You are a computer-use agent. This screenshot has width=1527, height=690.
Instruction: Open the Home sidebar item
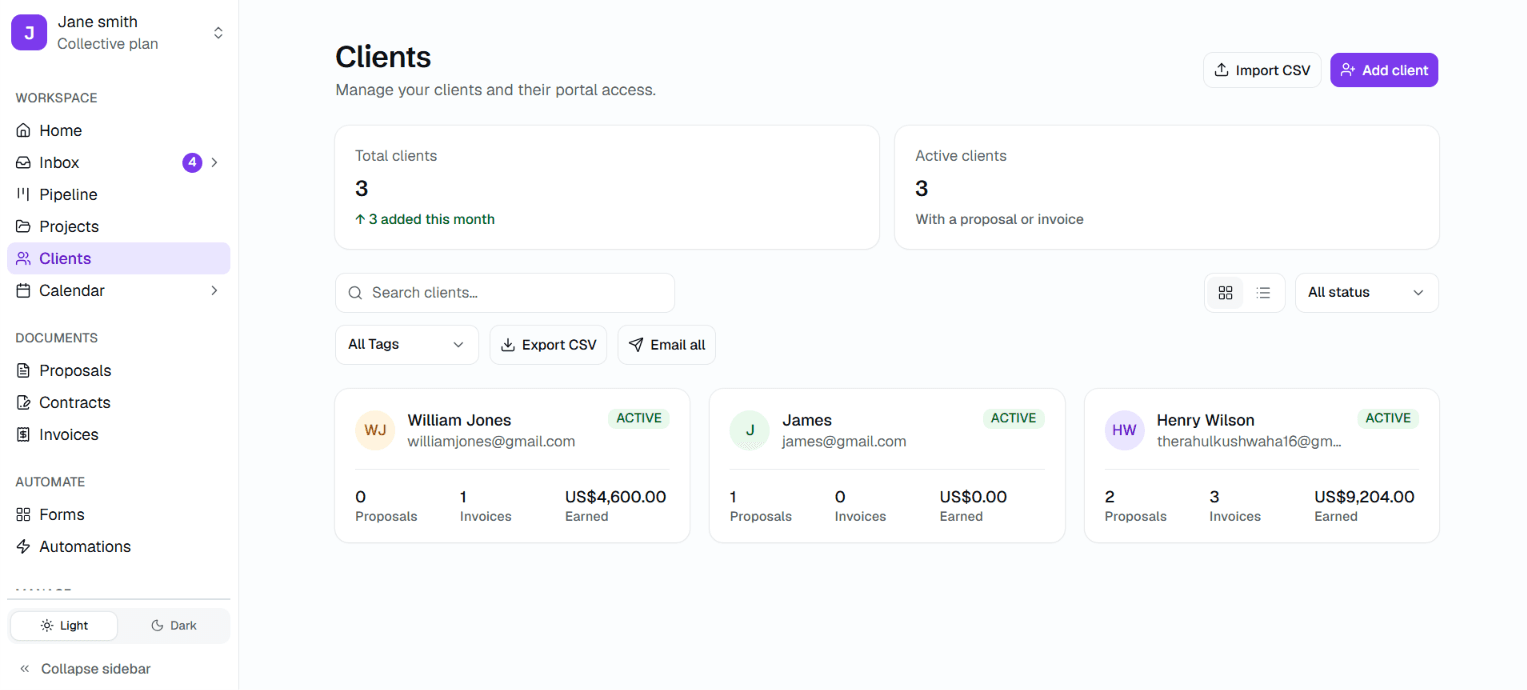click(118, 130)
